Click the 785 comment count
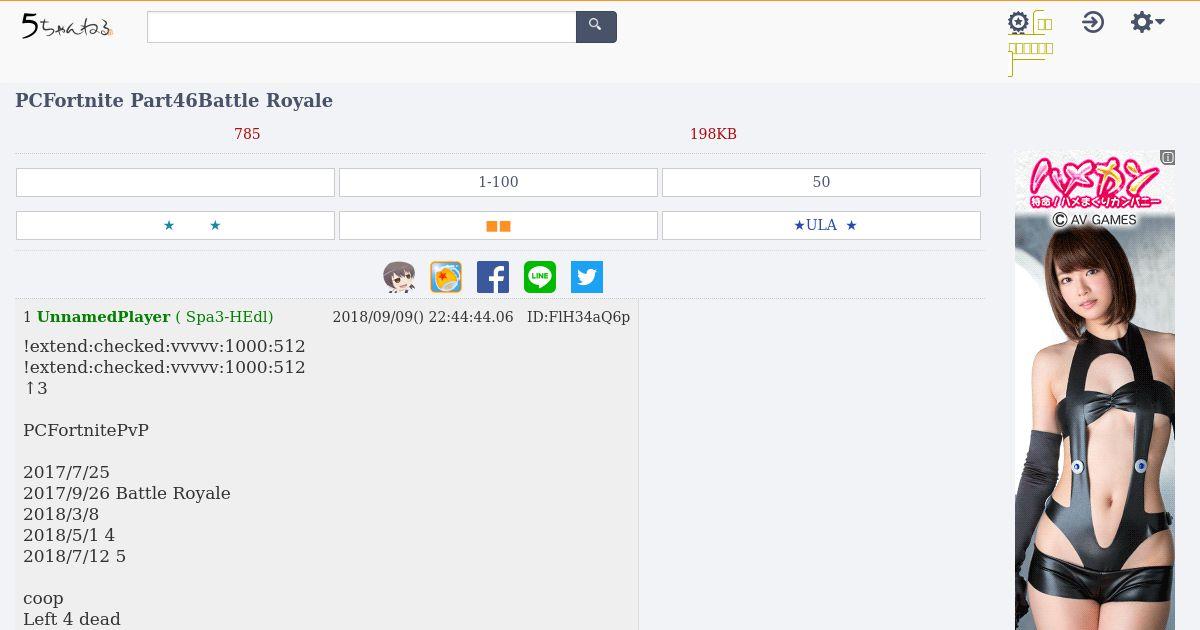This screenshot has height=630, width=1200. pos(247,134)
